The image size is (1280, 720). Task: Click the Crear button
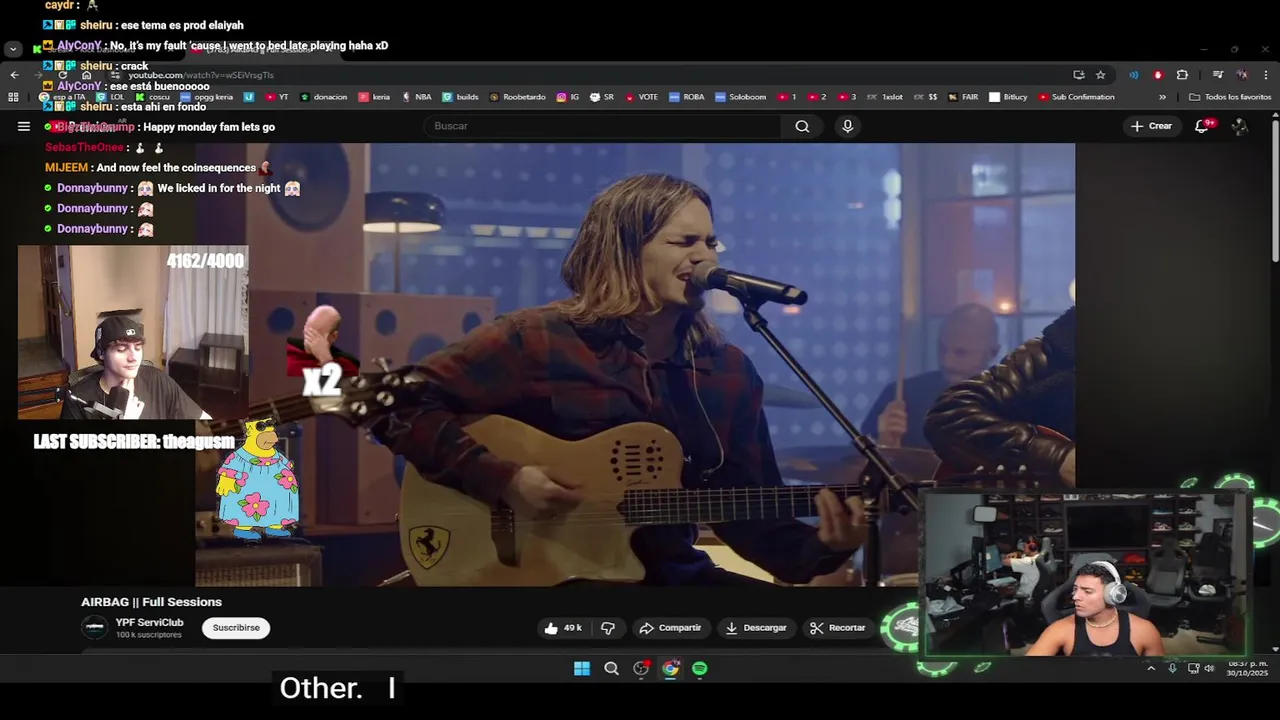tap(1151, 126)
